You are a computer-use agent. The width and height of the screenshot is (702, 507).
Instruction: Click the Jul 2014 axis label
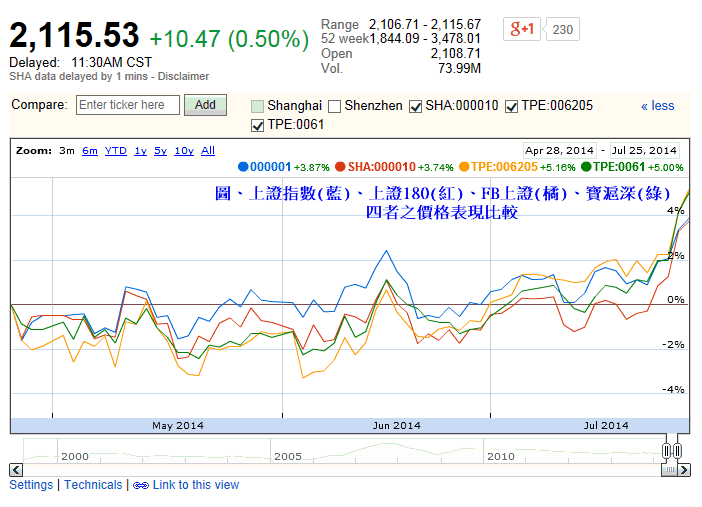coord(606,425)
